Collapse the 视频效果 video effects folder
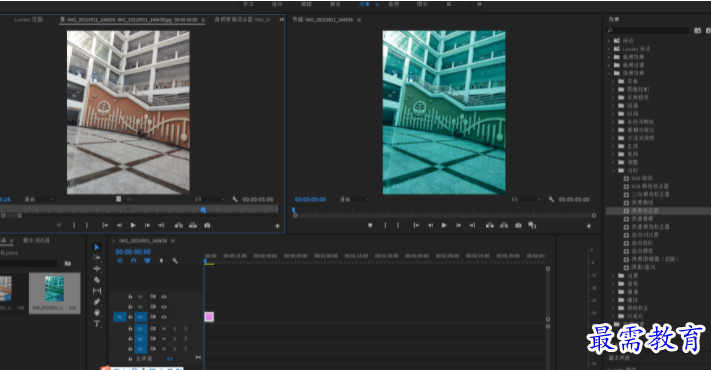This screenshot has width=711, height=370. tap(609, 73)
